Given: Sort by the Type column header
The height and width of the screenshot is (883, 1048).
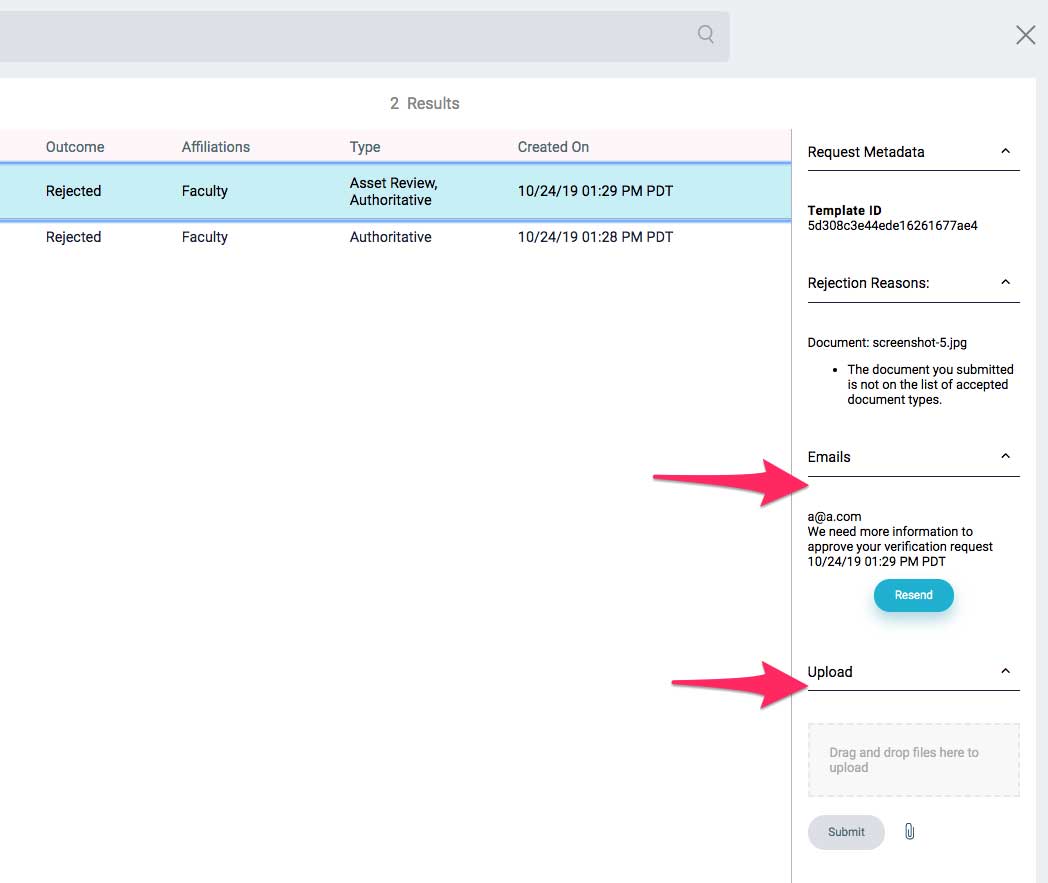Looking at the screenshot, I should click(x=365, y=147).
